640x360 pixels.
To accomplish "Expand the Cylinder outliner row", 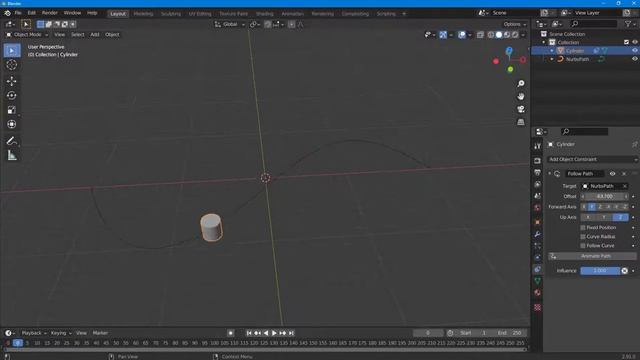I will tap(552, 51).
